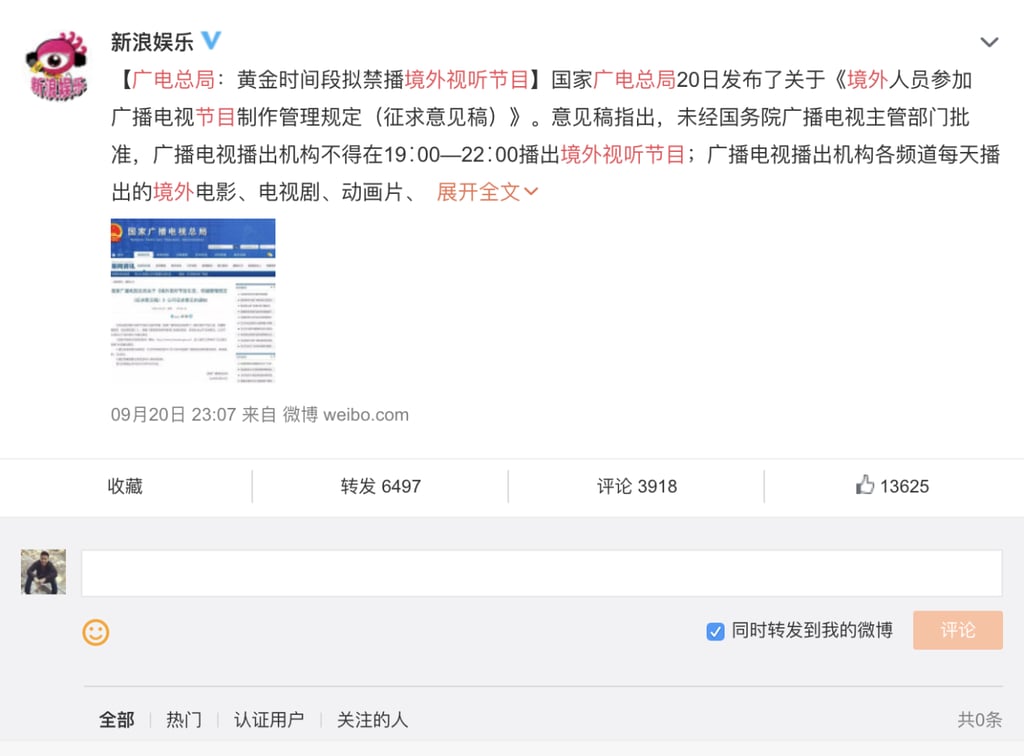The width and height of the screenshot is (1024, 756).
Task: Uncheck 同时转发到我的微博
Action: pos(715,631)
